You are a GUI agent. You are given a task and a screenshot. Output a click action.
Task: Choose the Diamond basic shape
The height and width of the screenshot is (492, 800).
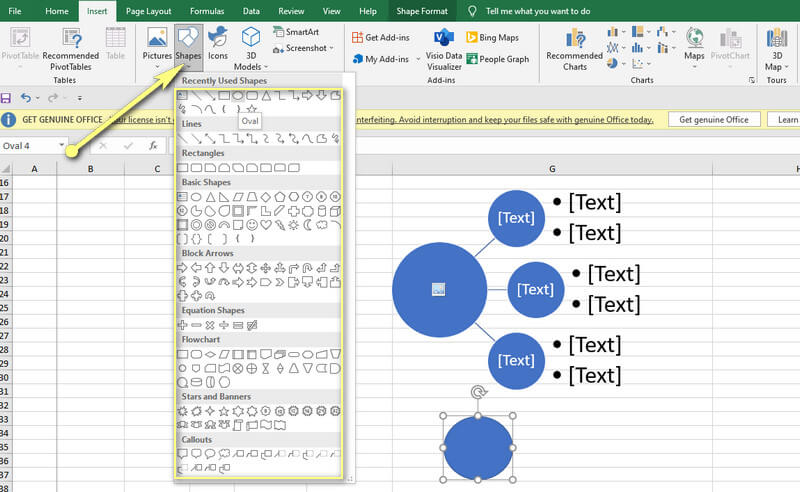tap(266, 197)
